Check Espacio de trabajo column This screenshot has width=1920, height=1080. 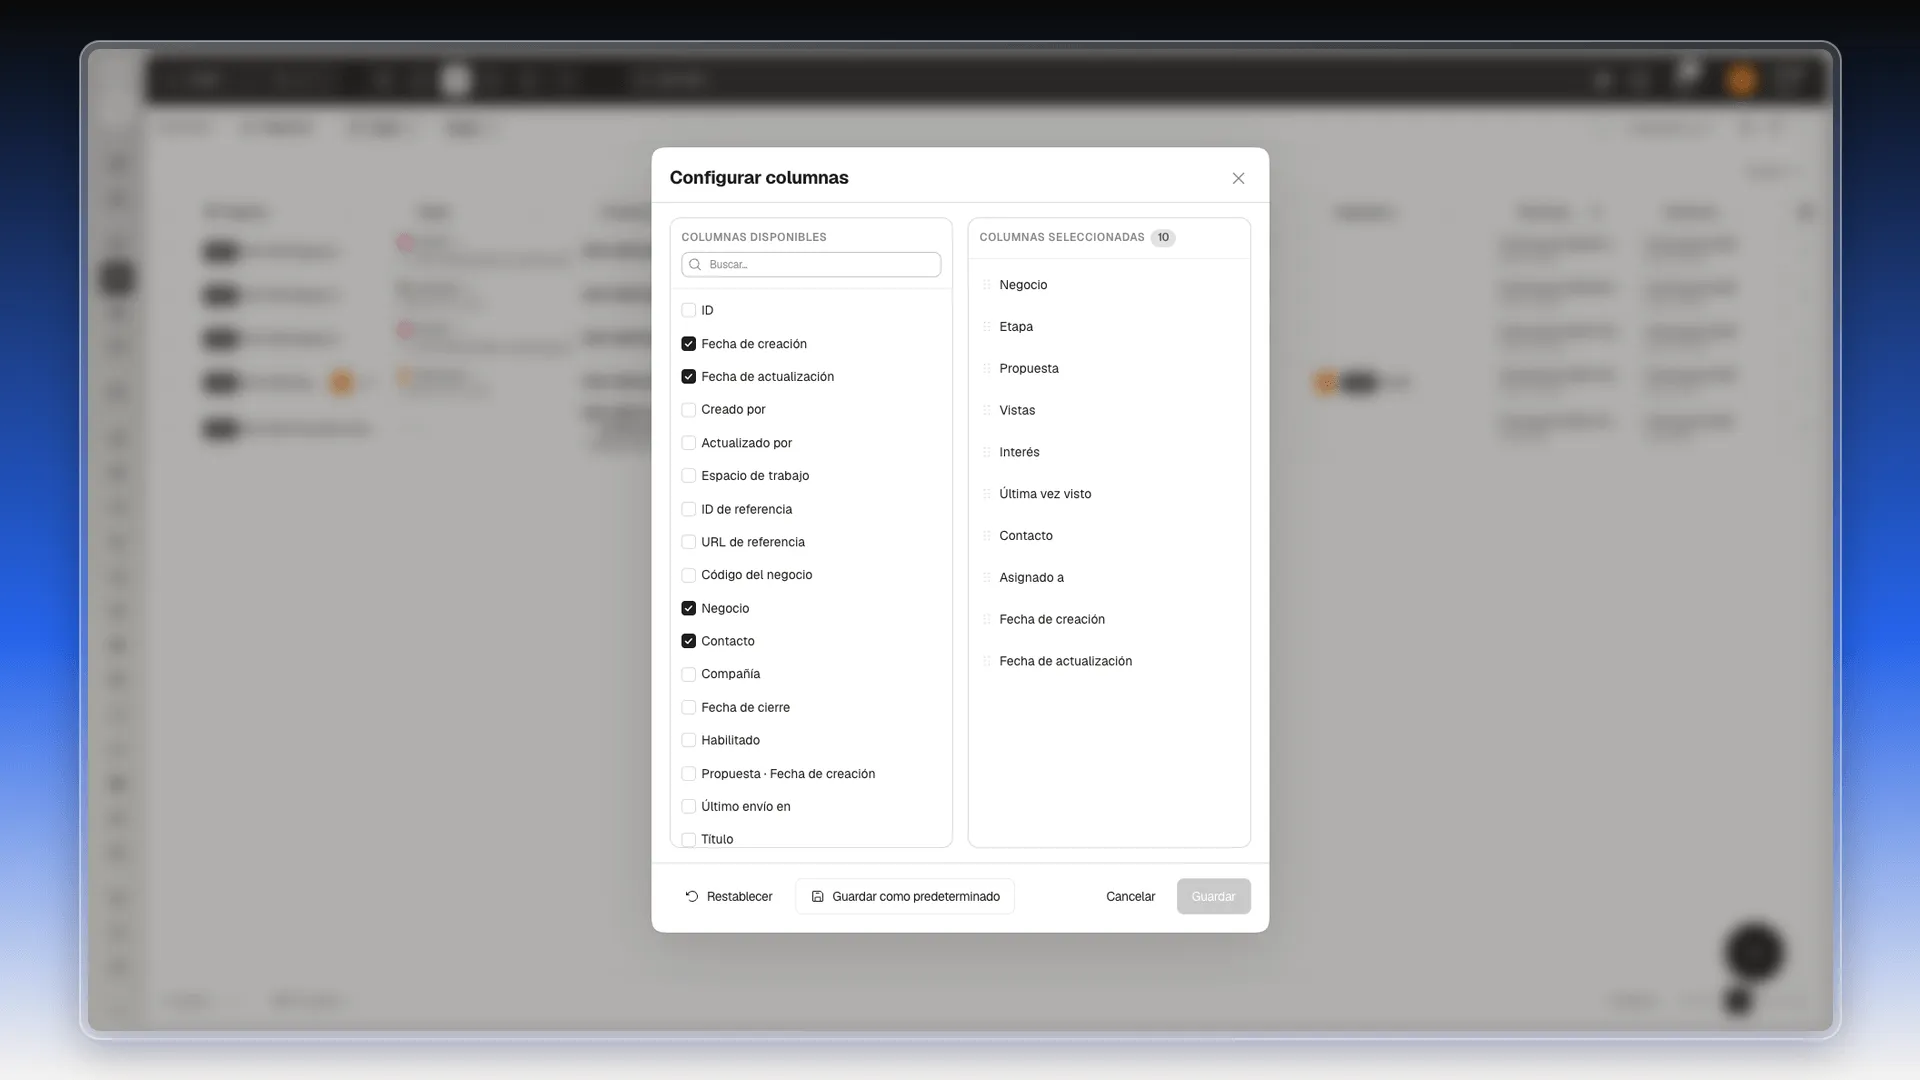click(x=688, y=475)
